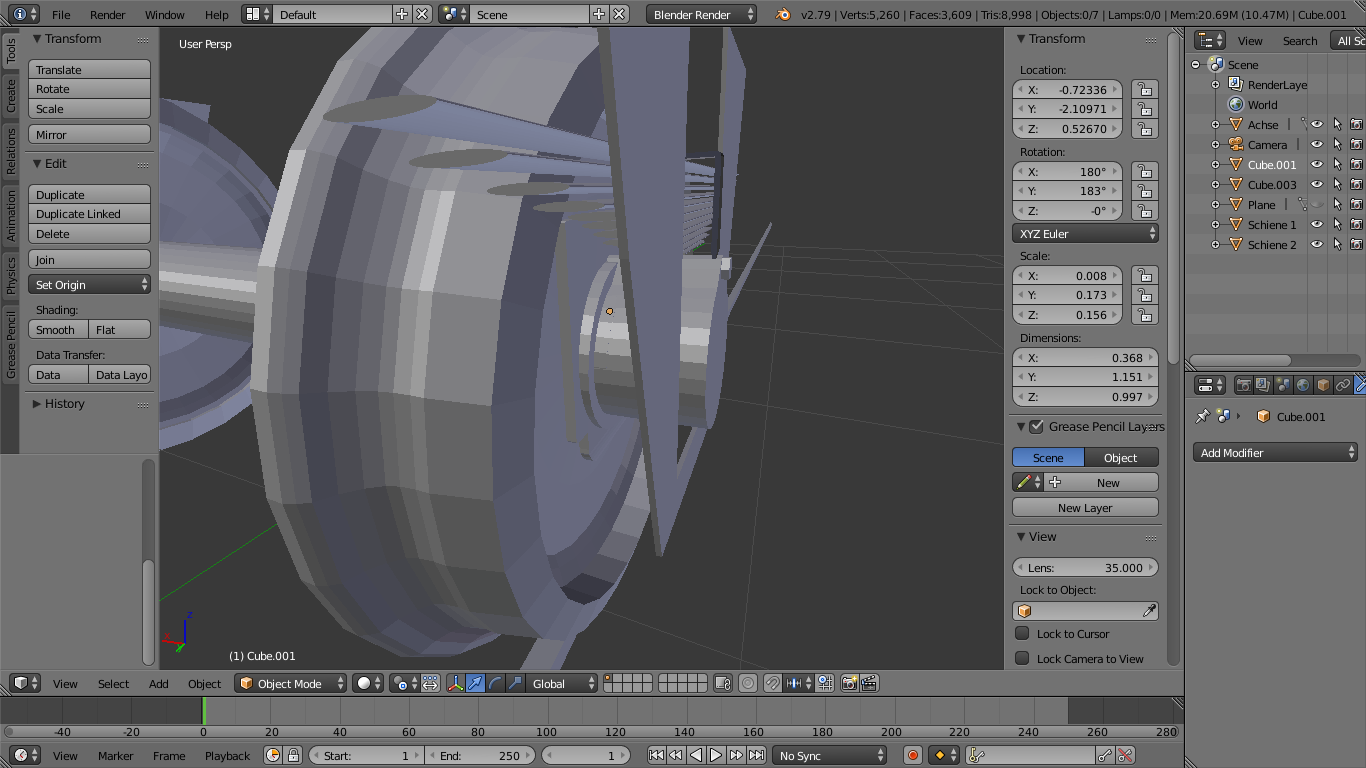The image size is (1366, 768).
Task: Click the Add Modifier button
Action: [1275, 453]
